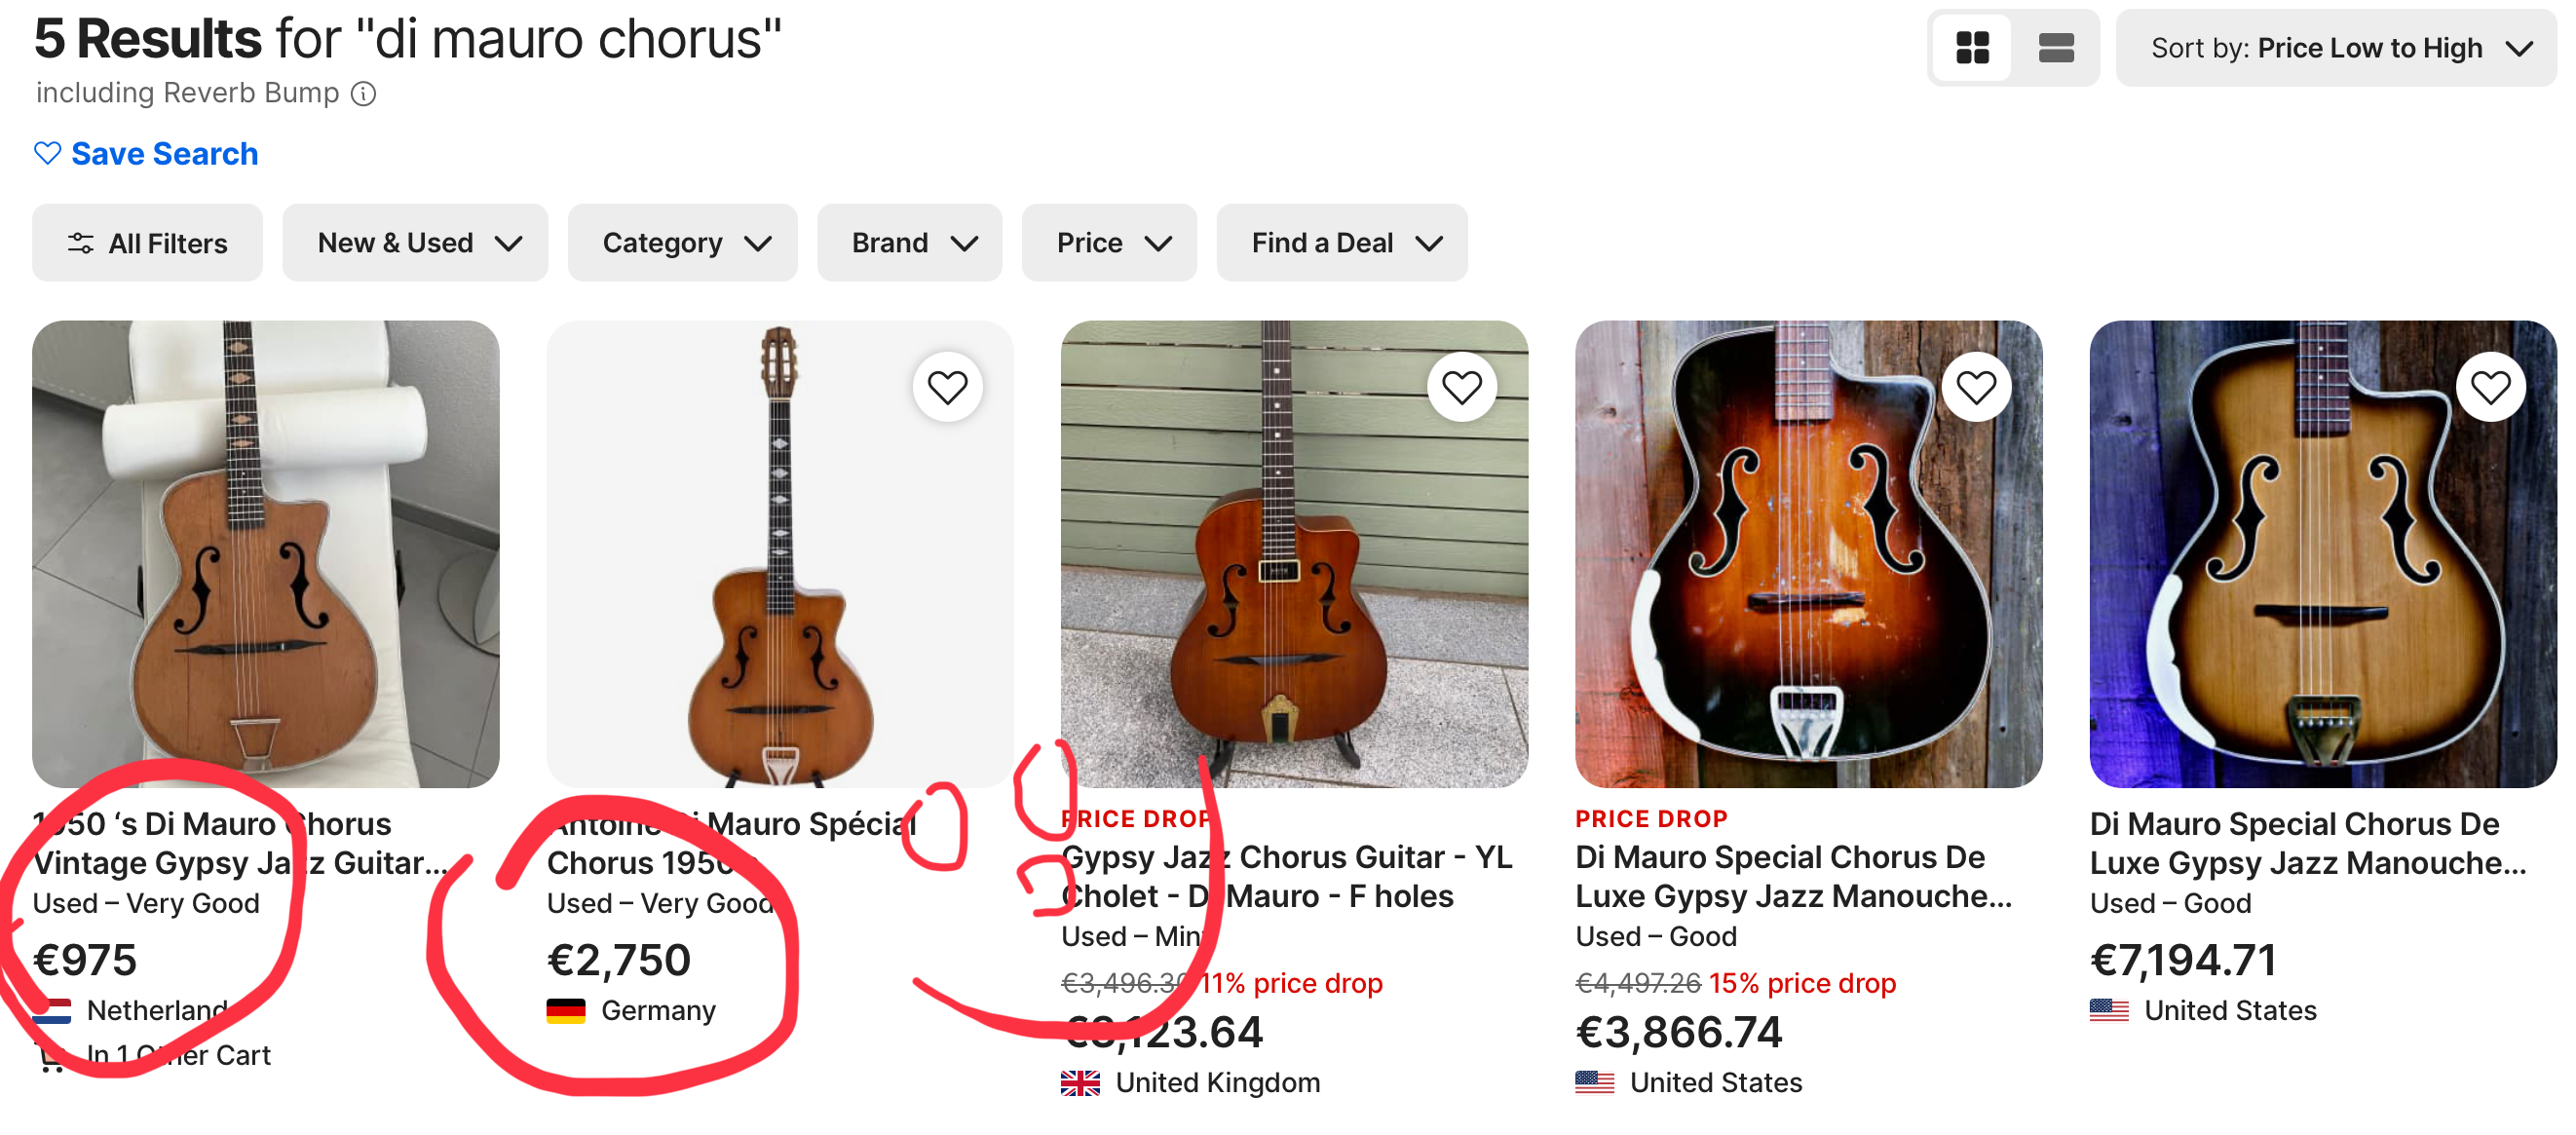Open the Find a Deal menu
The width and height of the screenshot is (2576, 1135).
(x=1341, y=243)
